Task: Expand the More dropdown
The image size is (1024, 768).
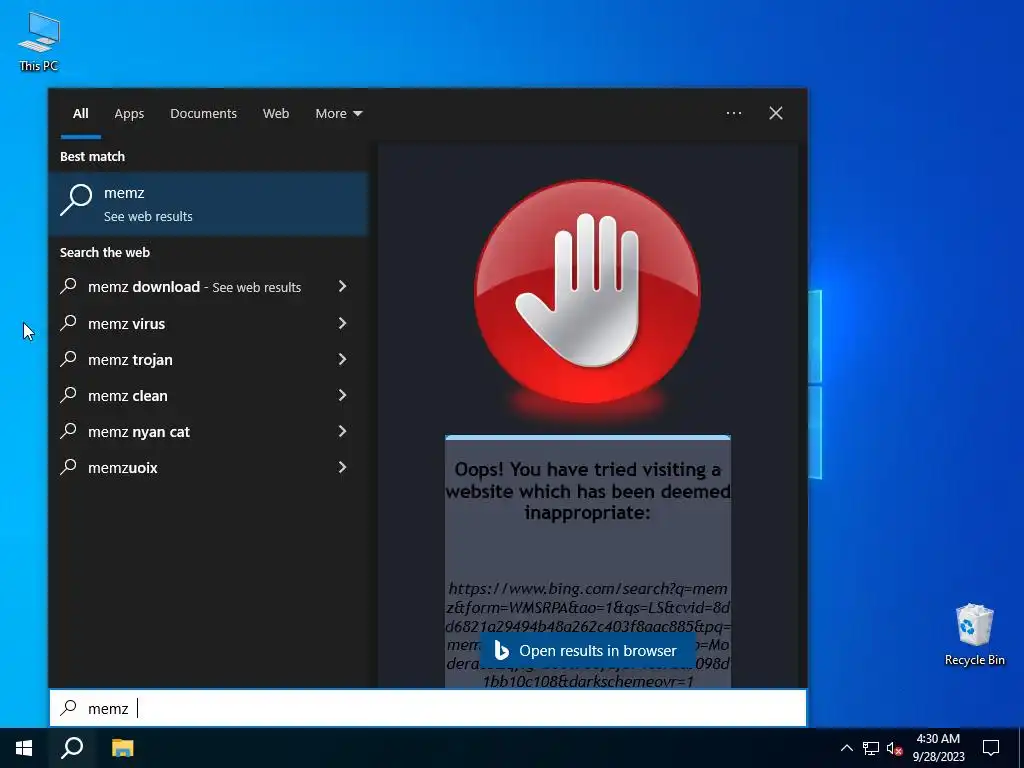Action: 338,114
